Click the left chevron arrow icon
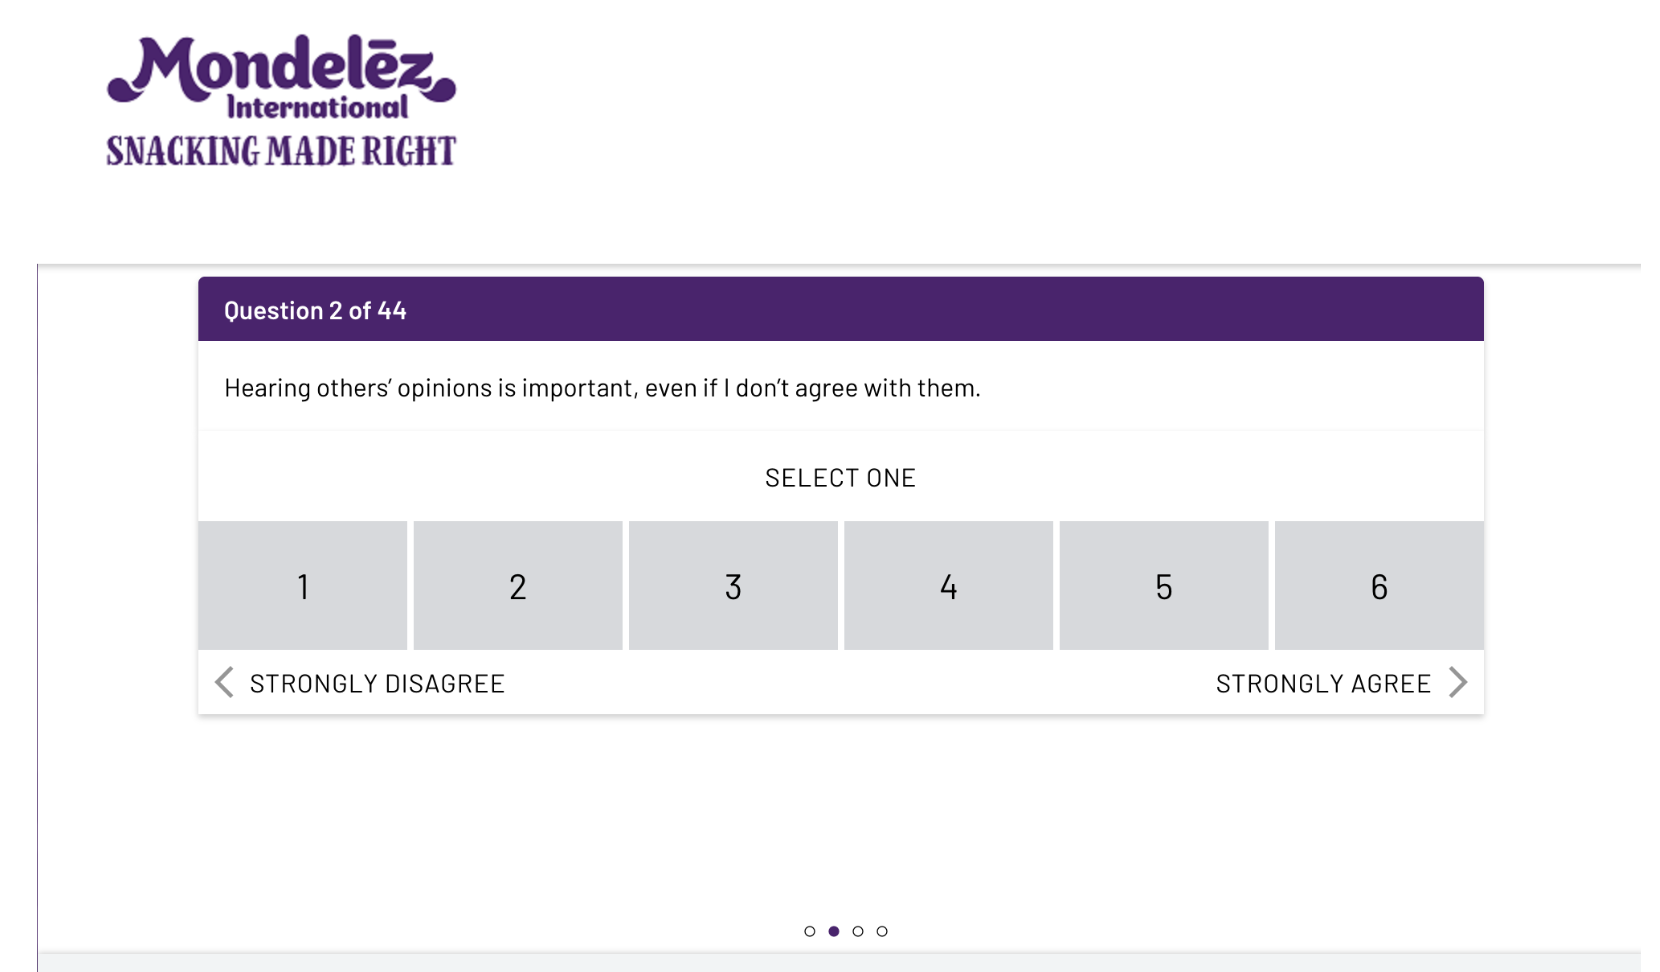The width and height of the screenshot is (1660, 972). coord(224,683)
